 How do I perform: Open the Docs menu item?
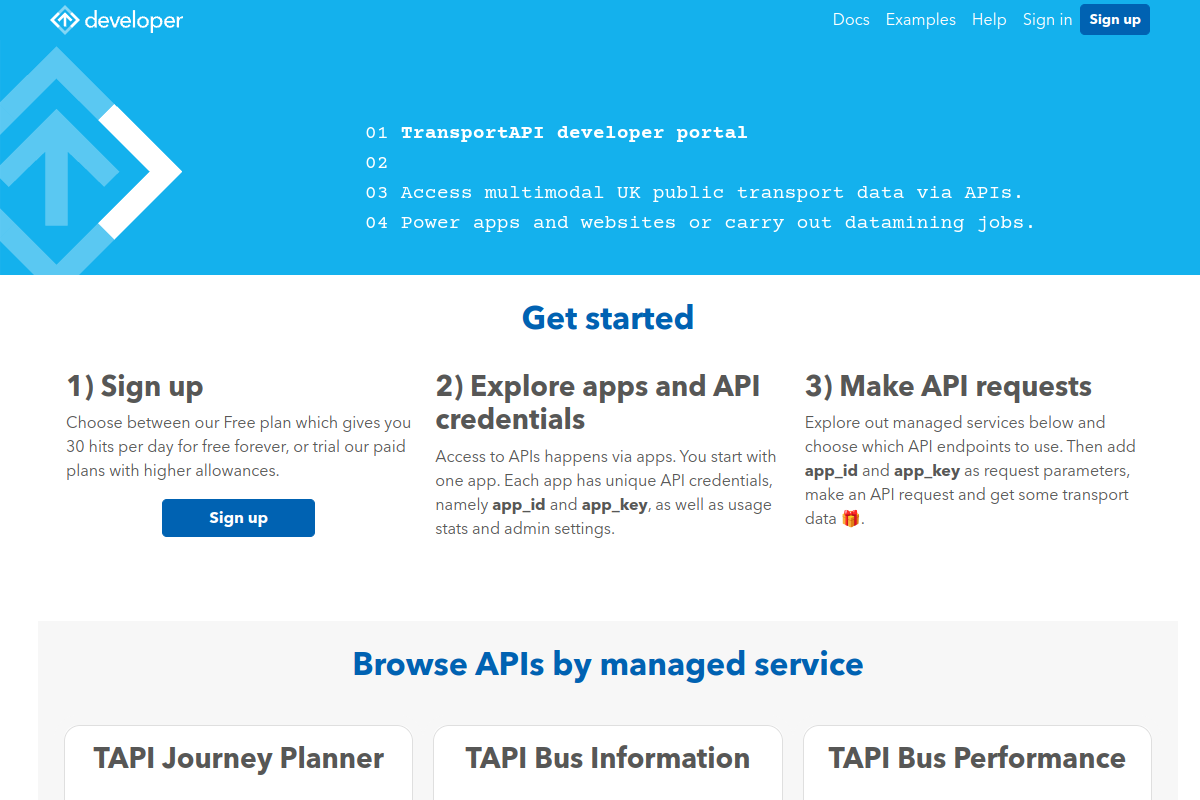(x=851, y=20)
